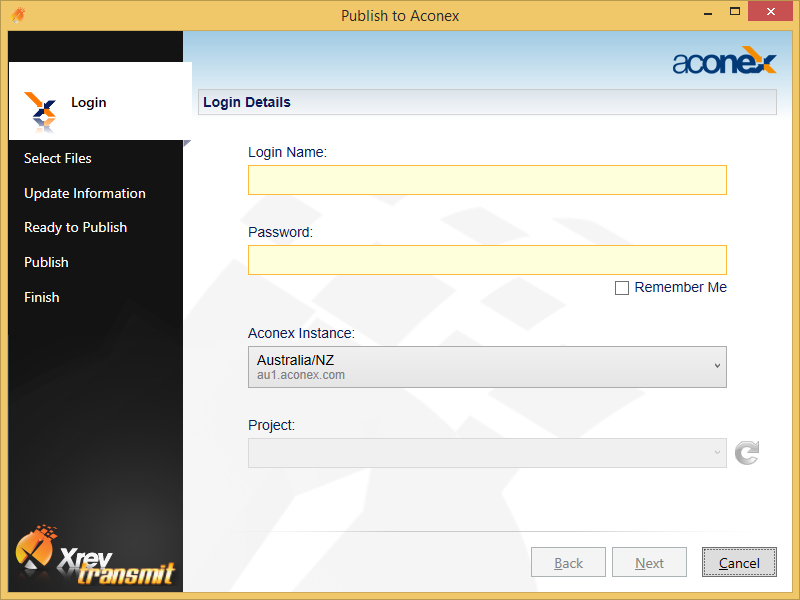Enable the Remember Me checkbox

coord(621,288)
